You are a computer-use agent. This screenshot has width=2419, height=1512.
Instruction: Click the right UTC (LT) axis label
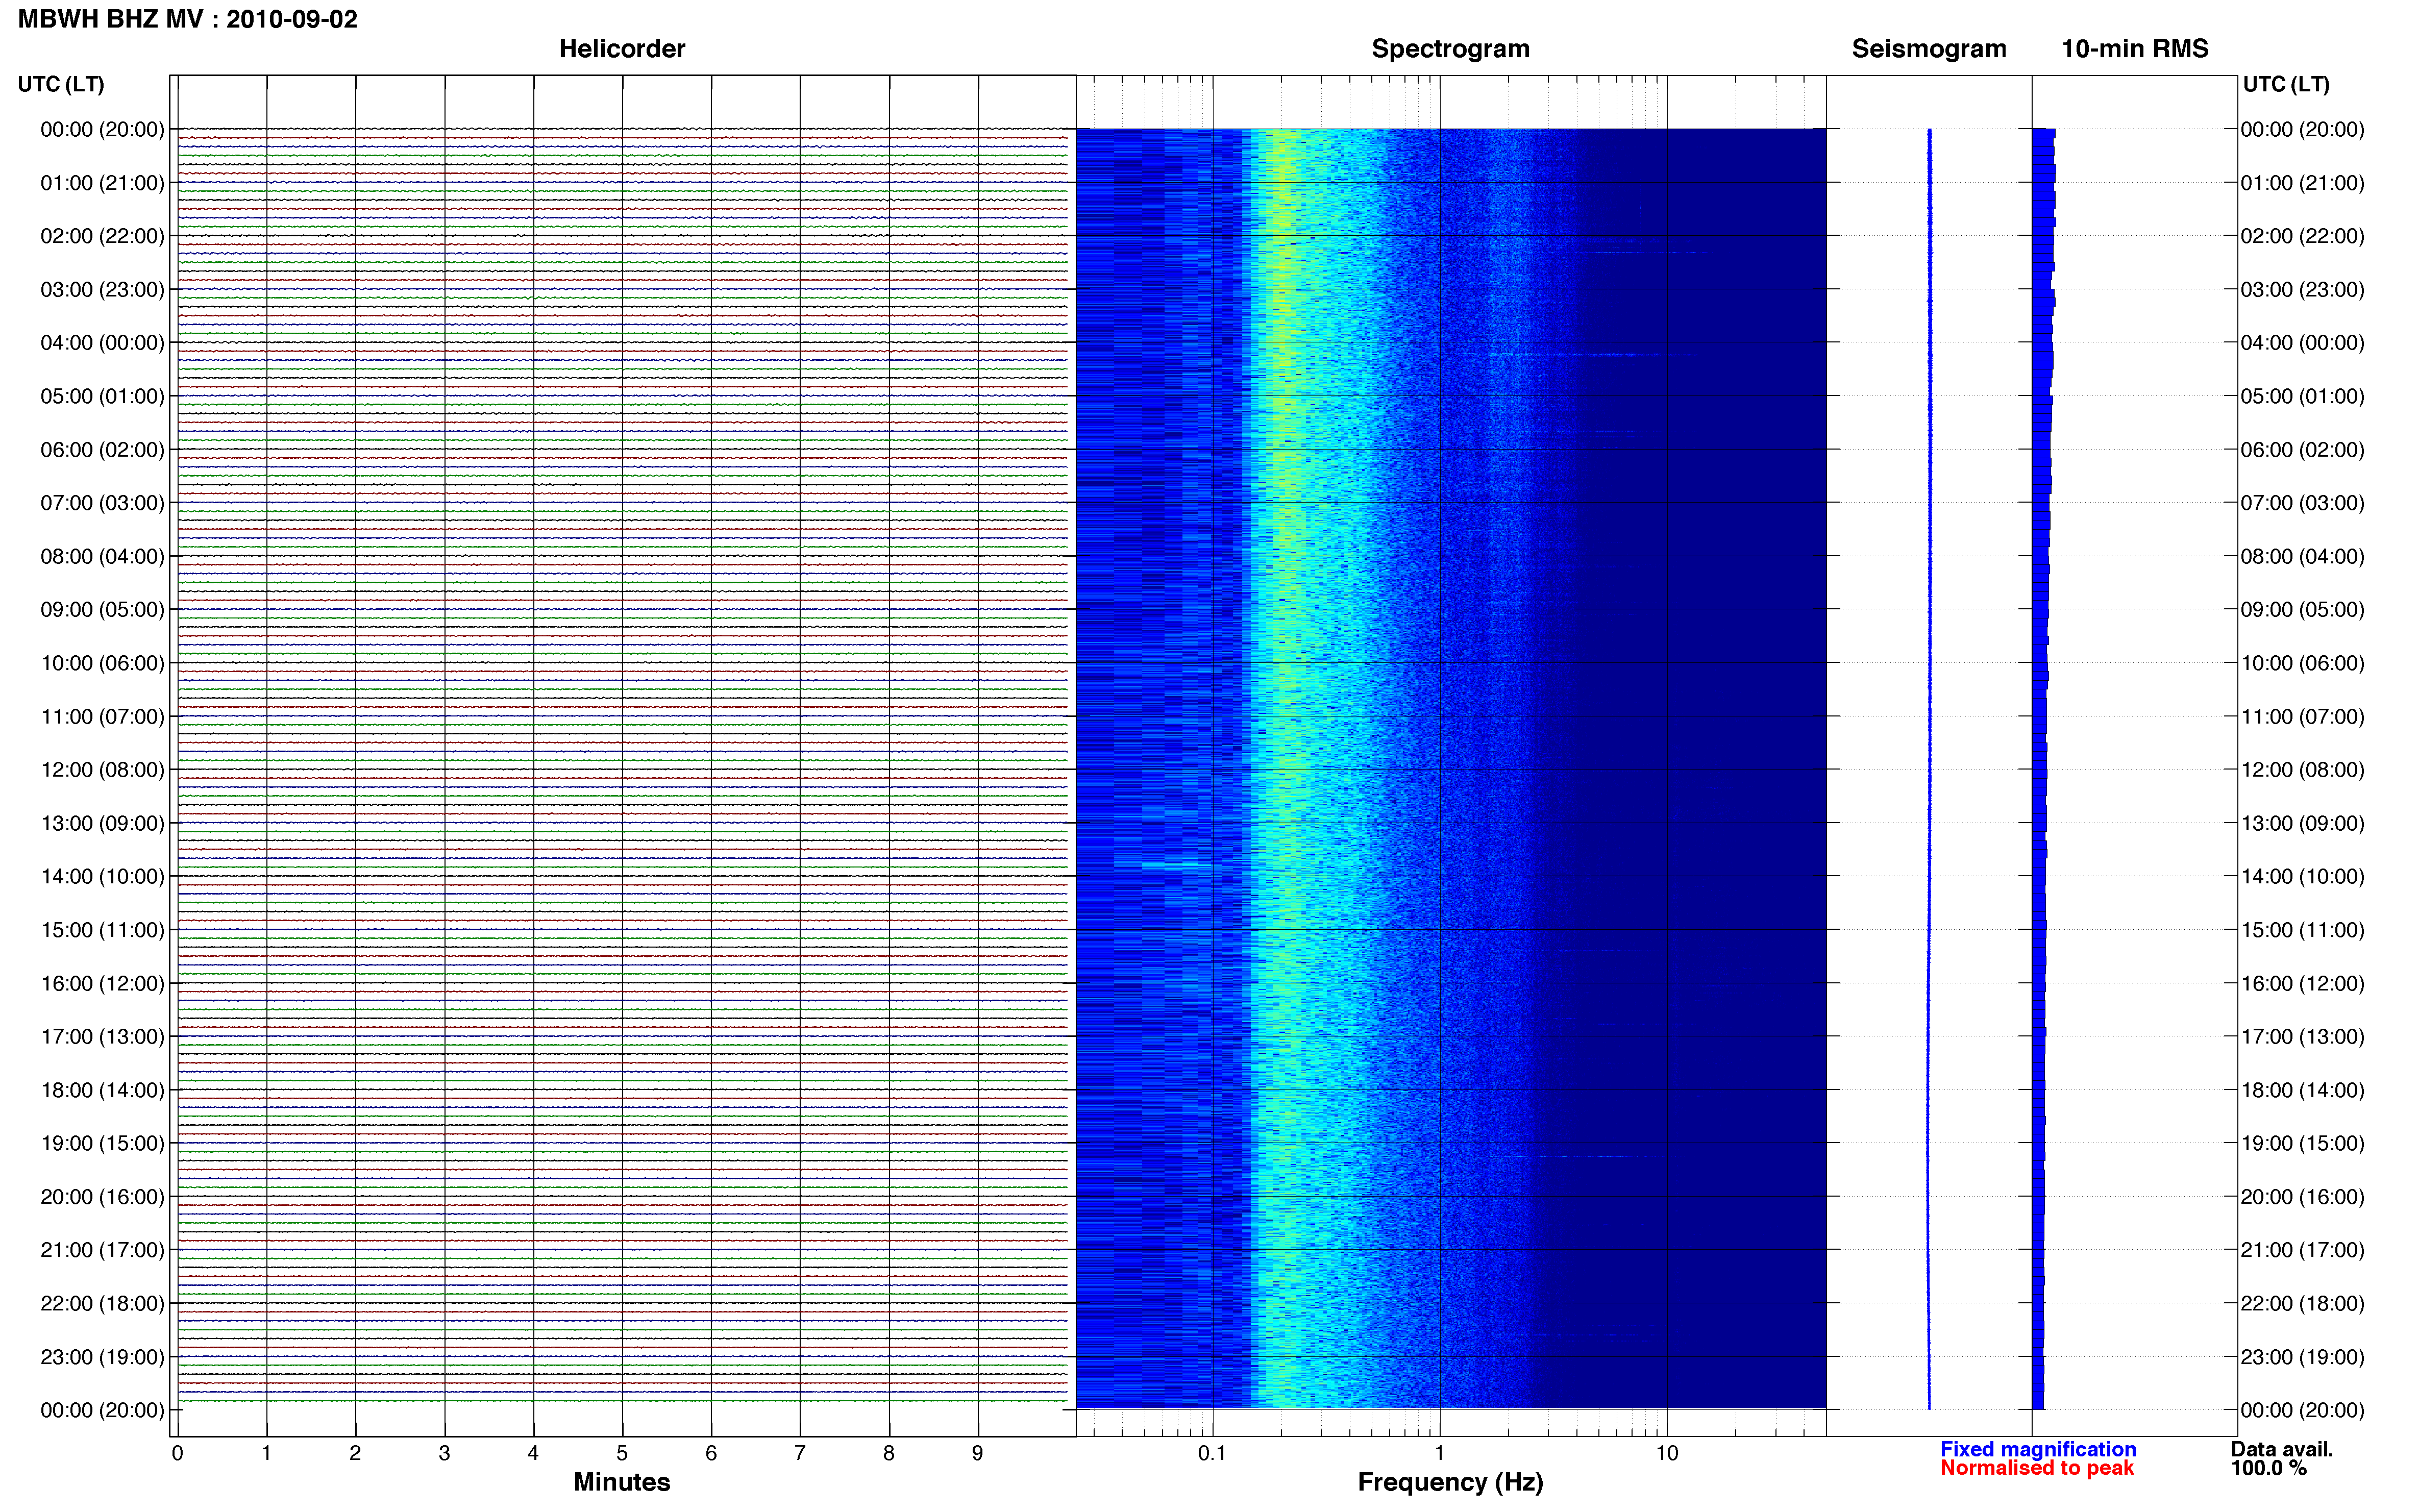click(2286, 84)
